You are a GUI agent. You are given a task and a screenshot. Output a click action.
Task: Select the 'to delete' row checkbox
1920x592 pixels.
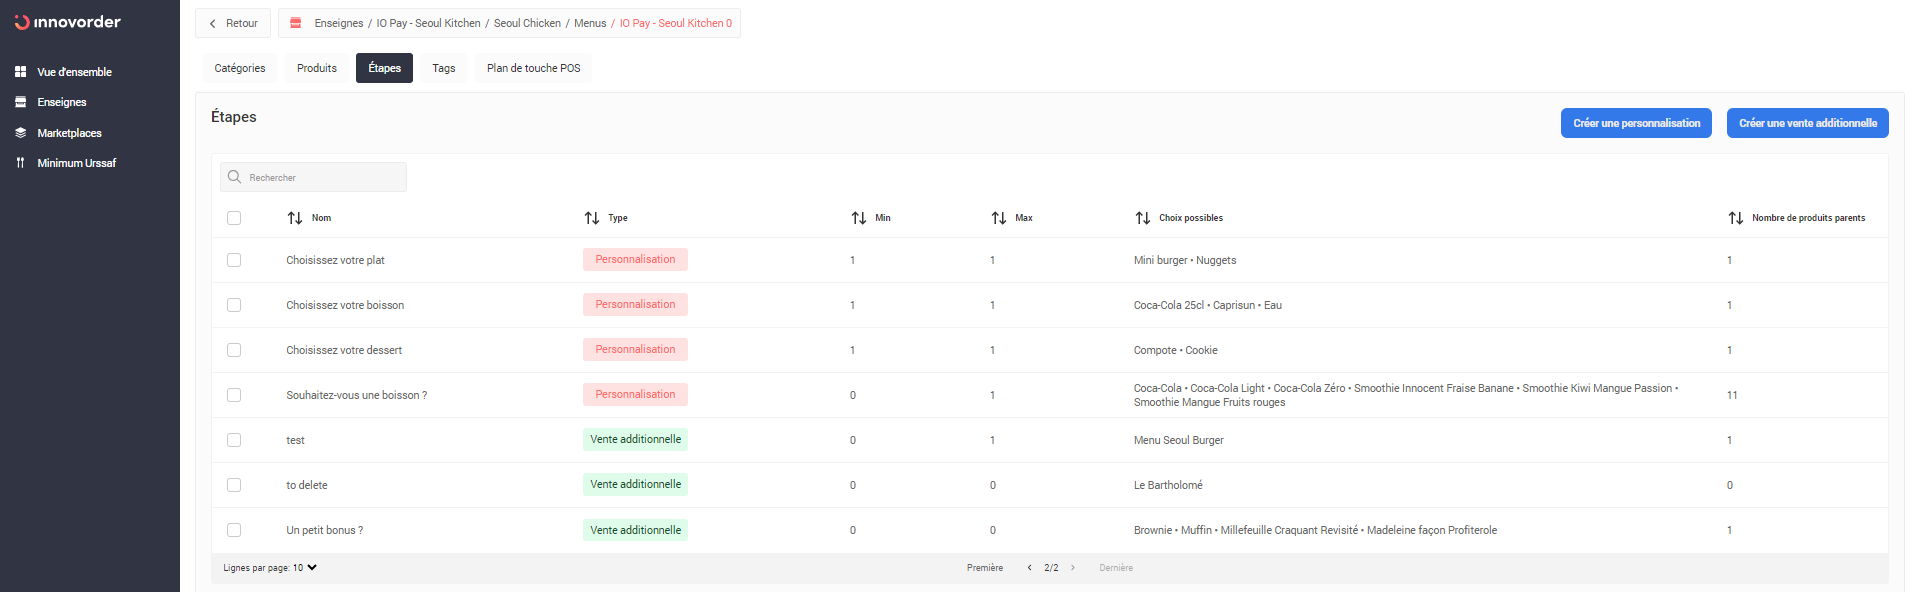[234, 485]
